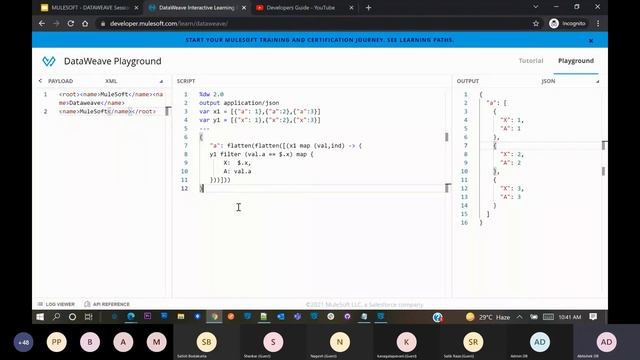Screen dimensions: 640x360
Task: Select participant N video tile
Action: click(340, 342)
